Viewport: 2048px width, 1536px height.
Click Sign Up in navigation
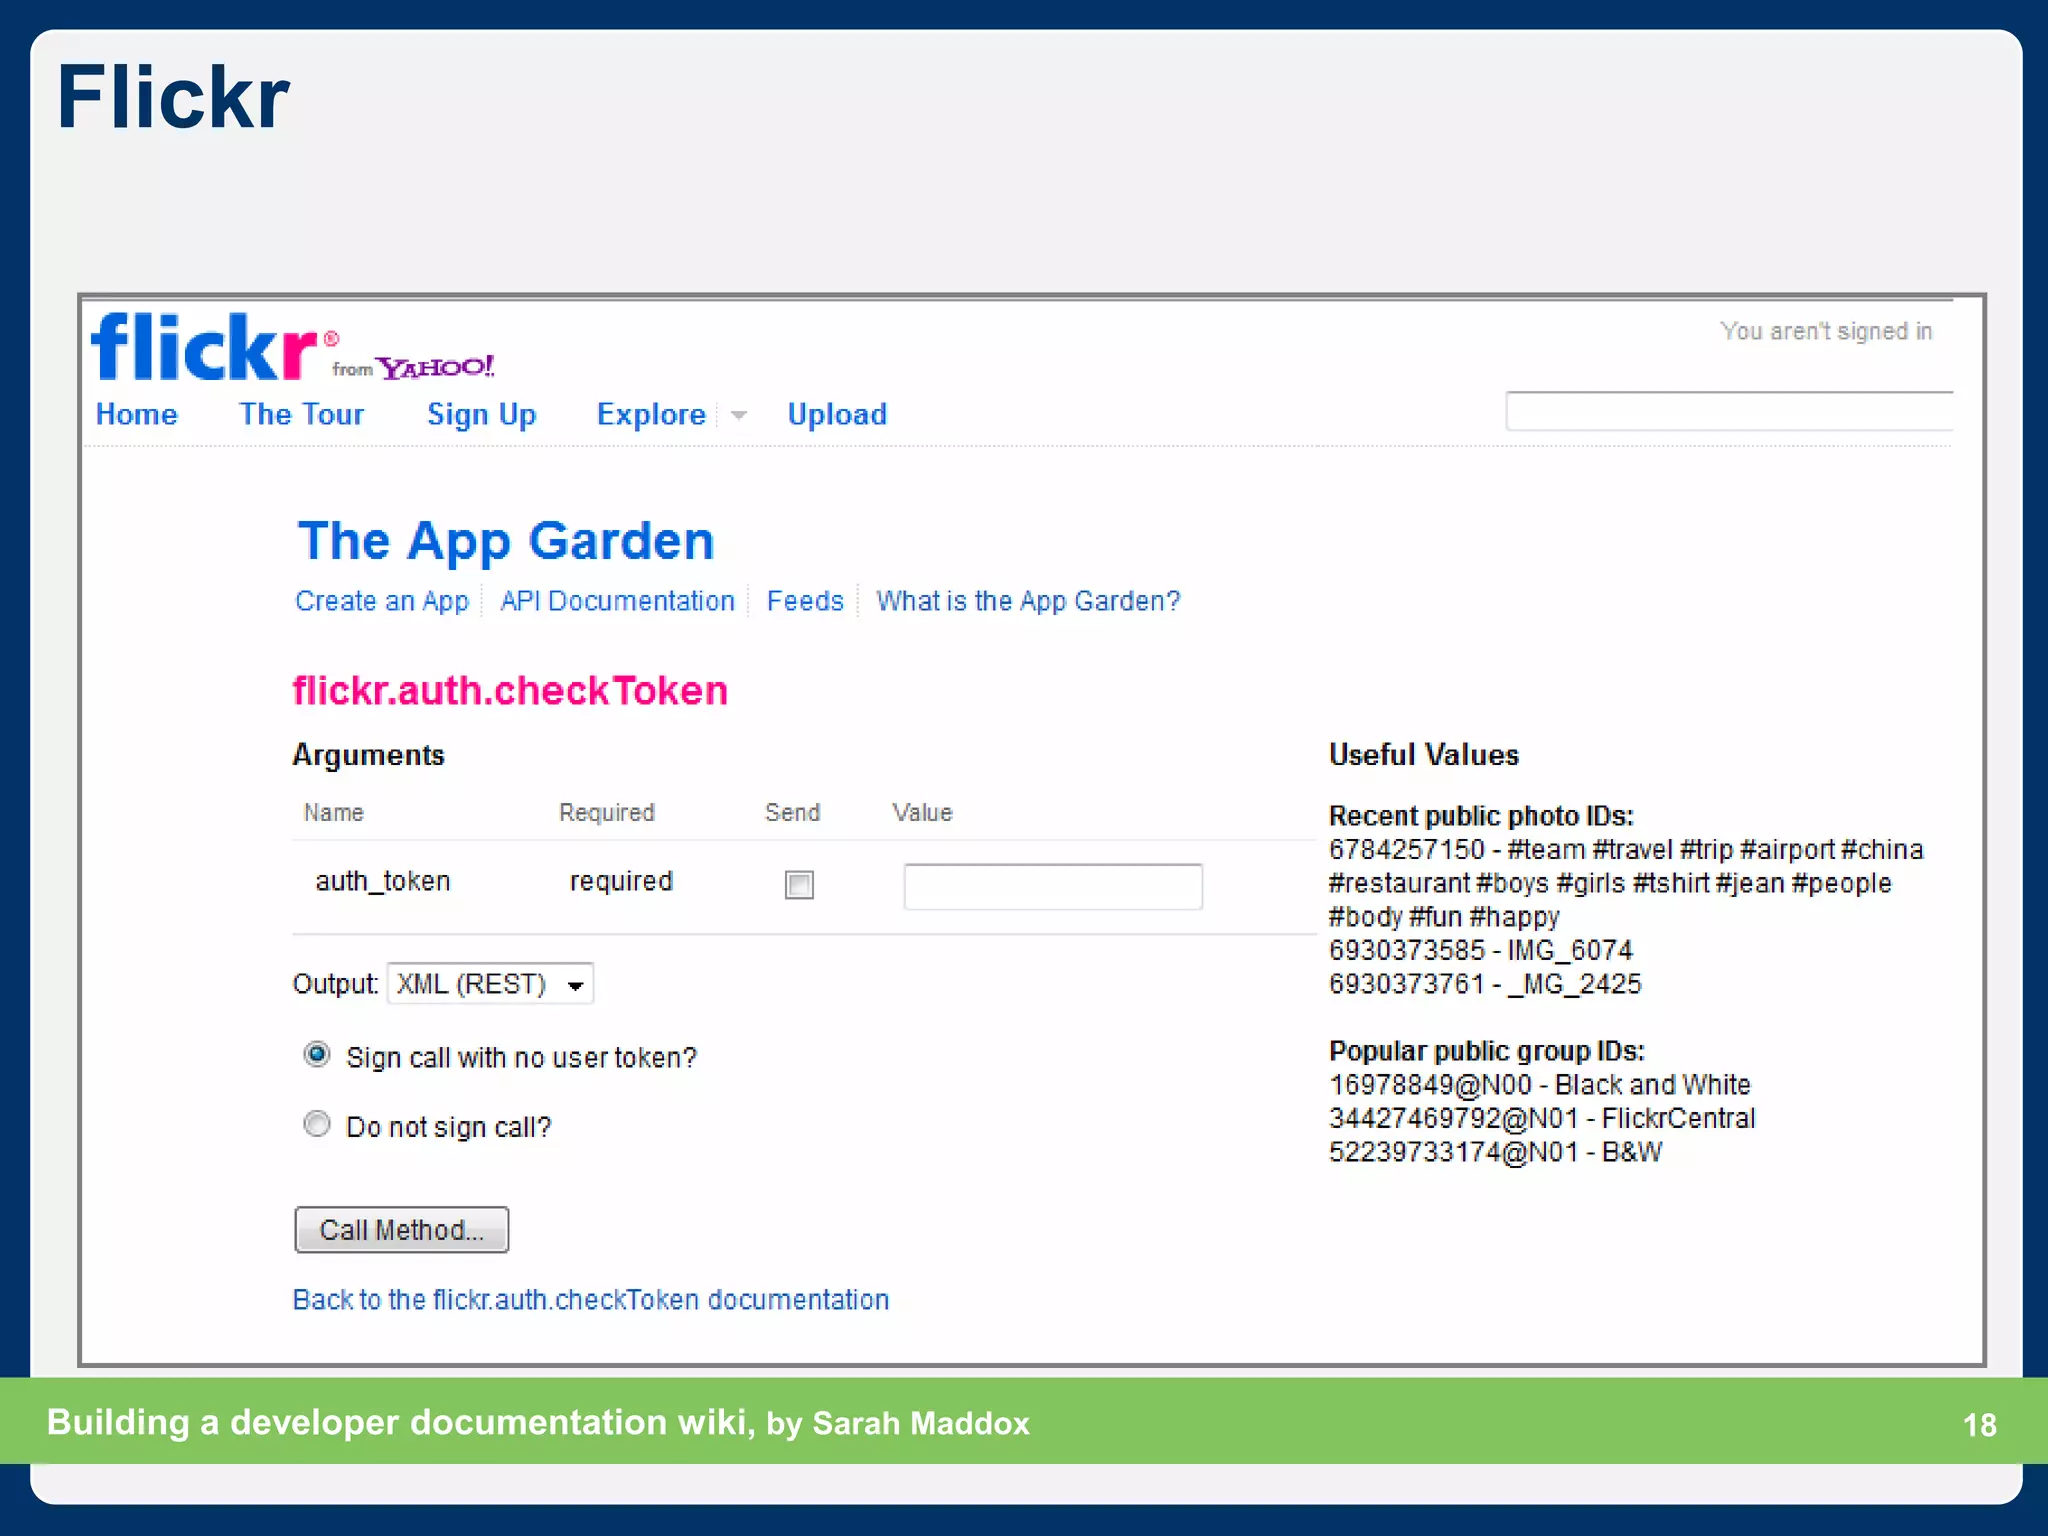point(481,415)
